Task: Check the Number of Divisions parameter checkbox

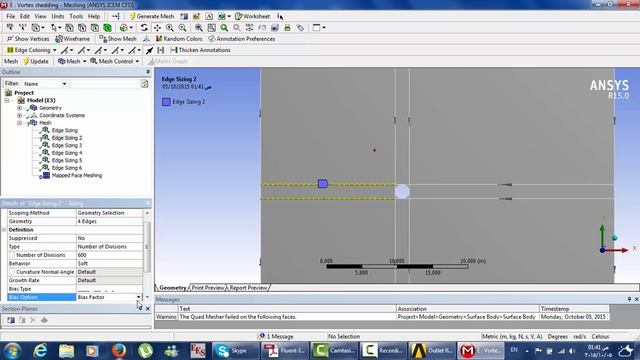Action: (12, 255)
